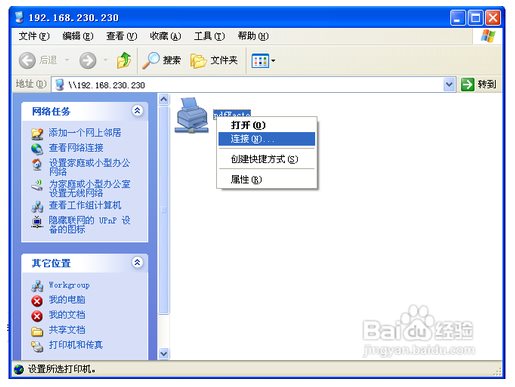Click the workgroup computers icon beside 查看工作组计算机

click(x=37, y=207)
